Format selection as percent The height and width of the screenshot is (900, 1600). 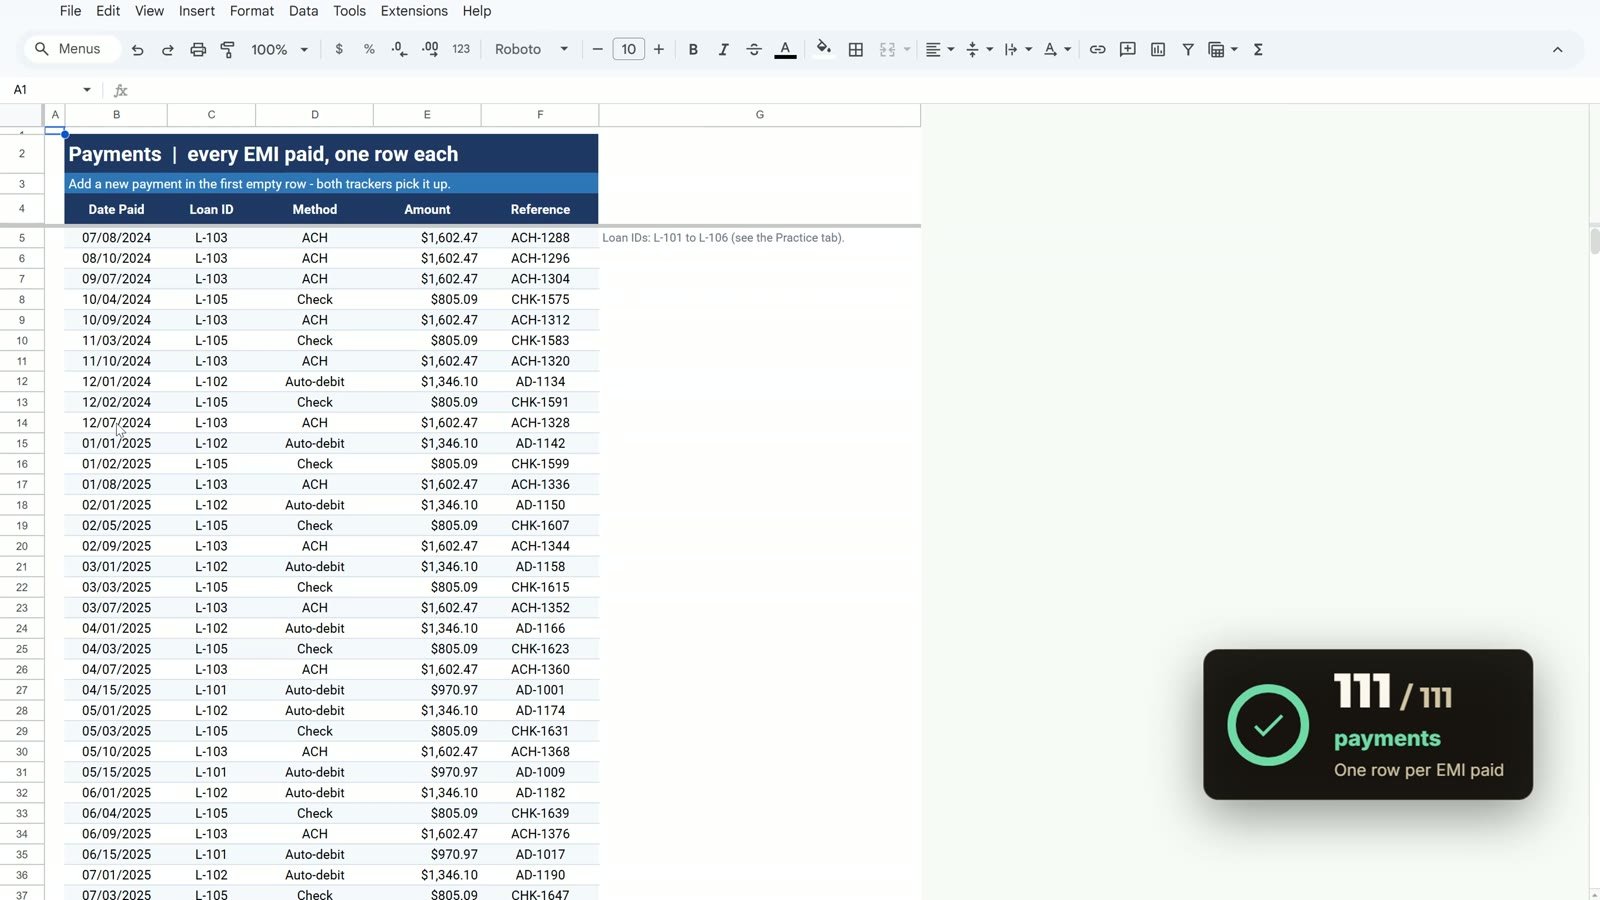[x=369, y=49]
